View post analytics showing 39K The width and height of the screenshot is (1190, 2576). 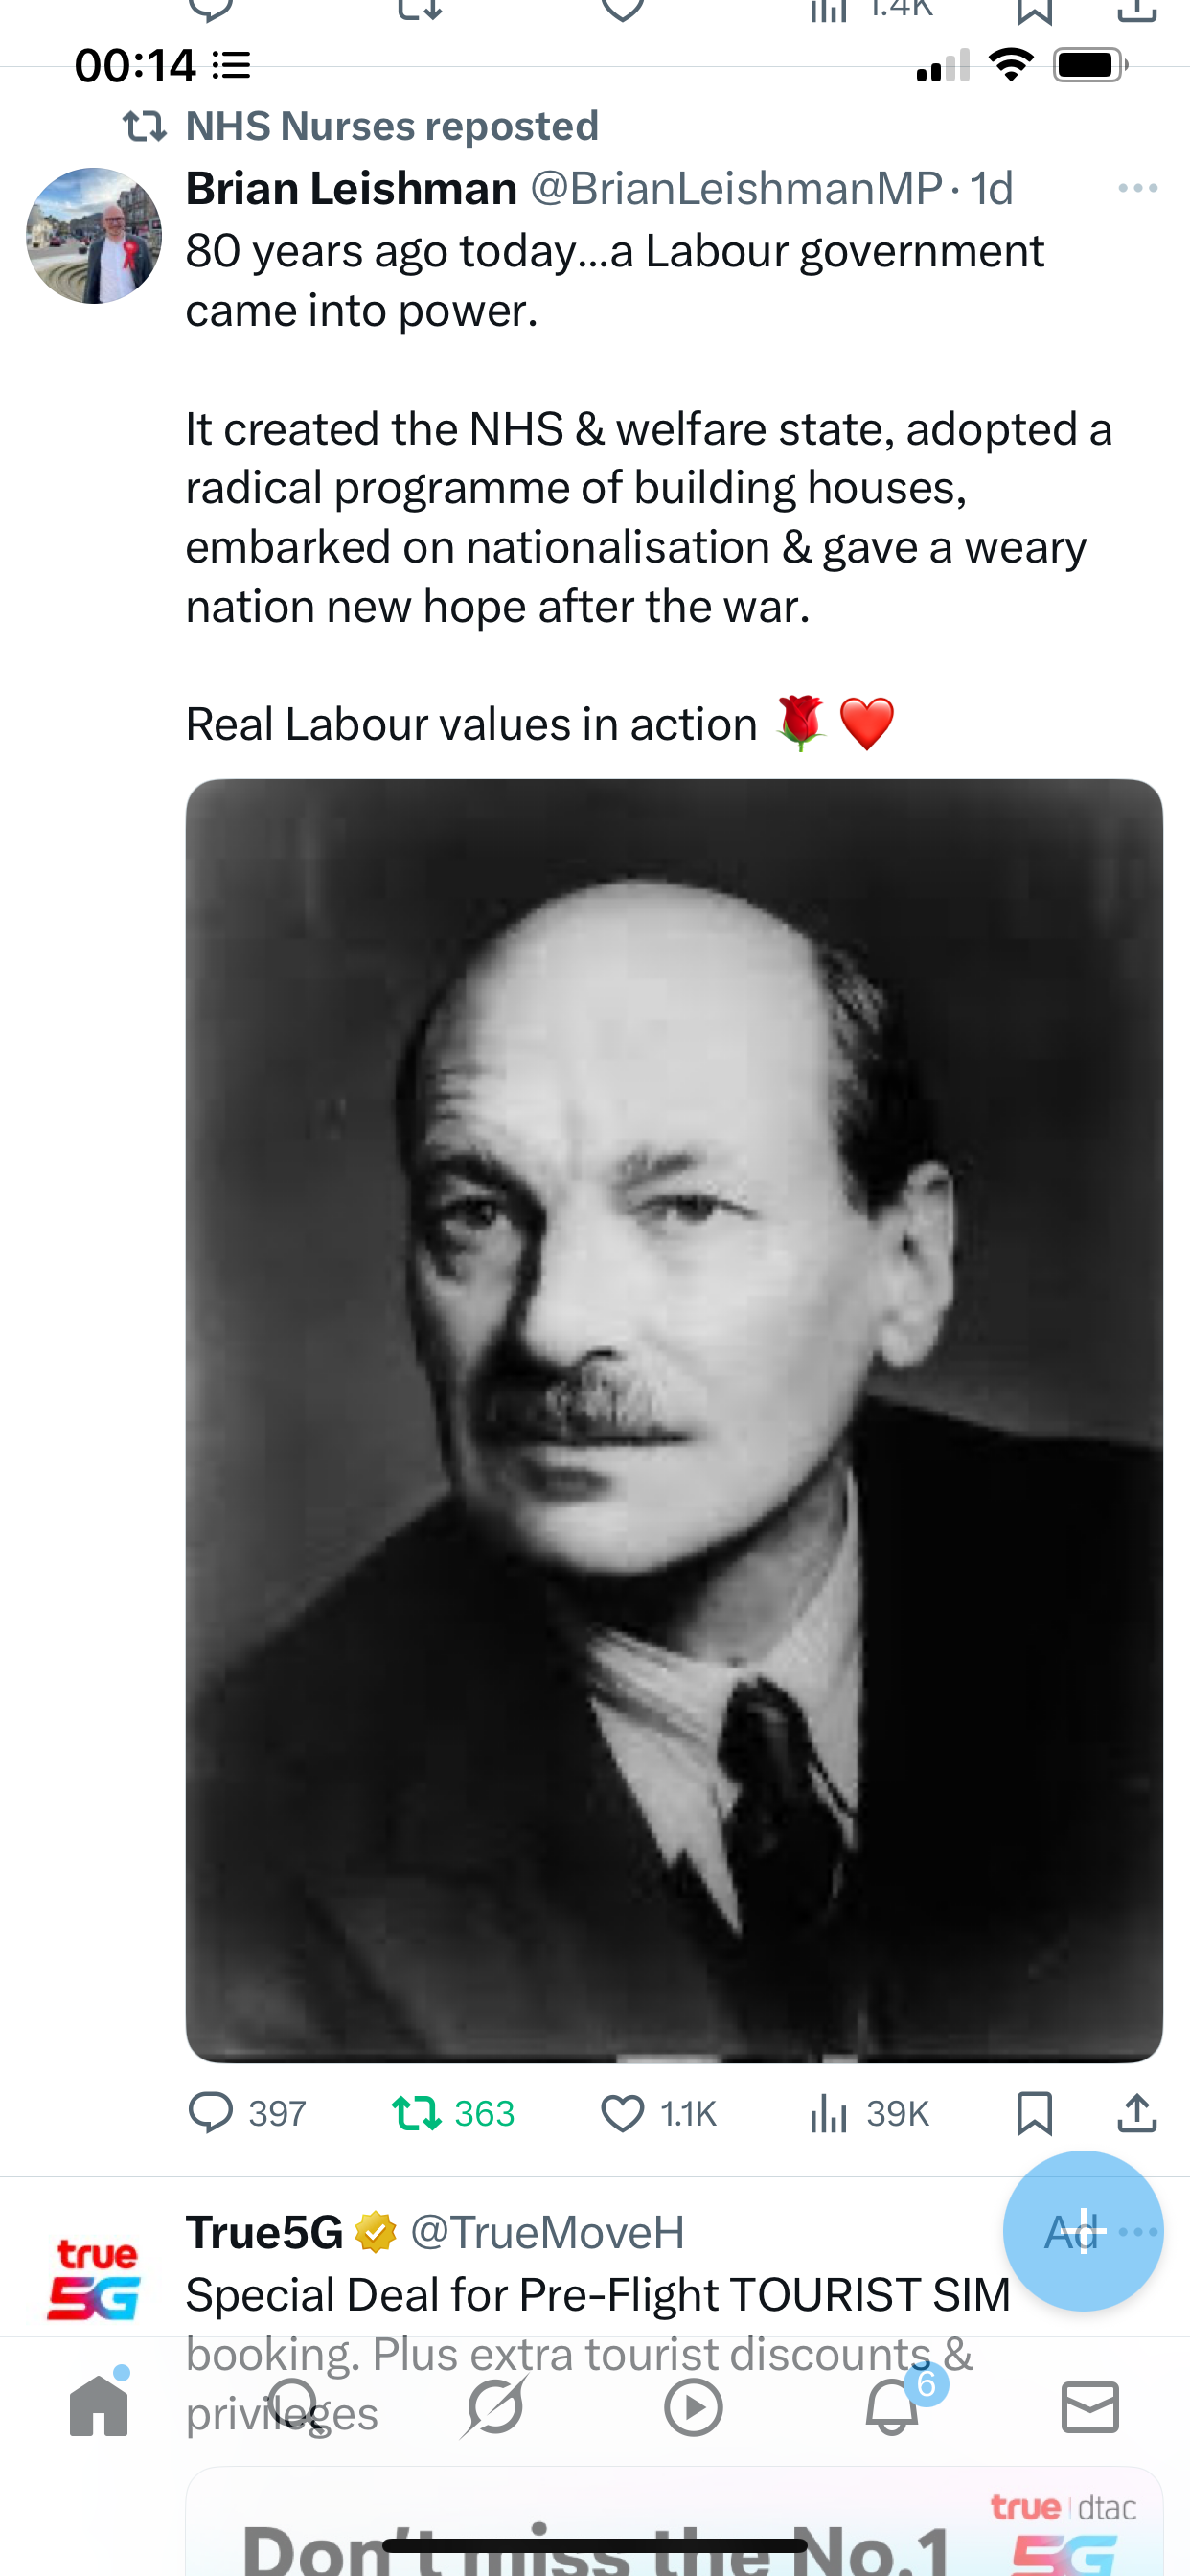coord(828,2113)
